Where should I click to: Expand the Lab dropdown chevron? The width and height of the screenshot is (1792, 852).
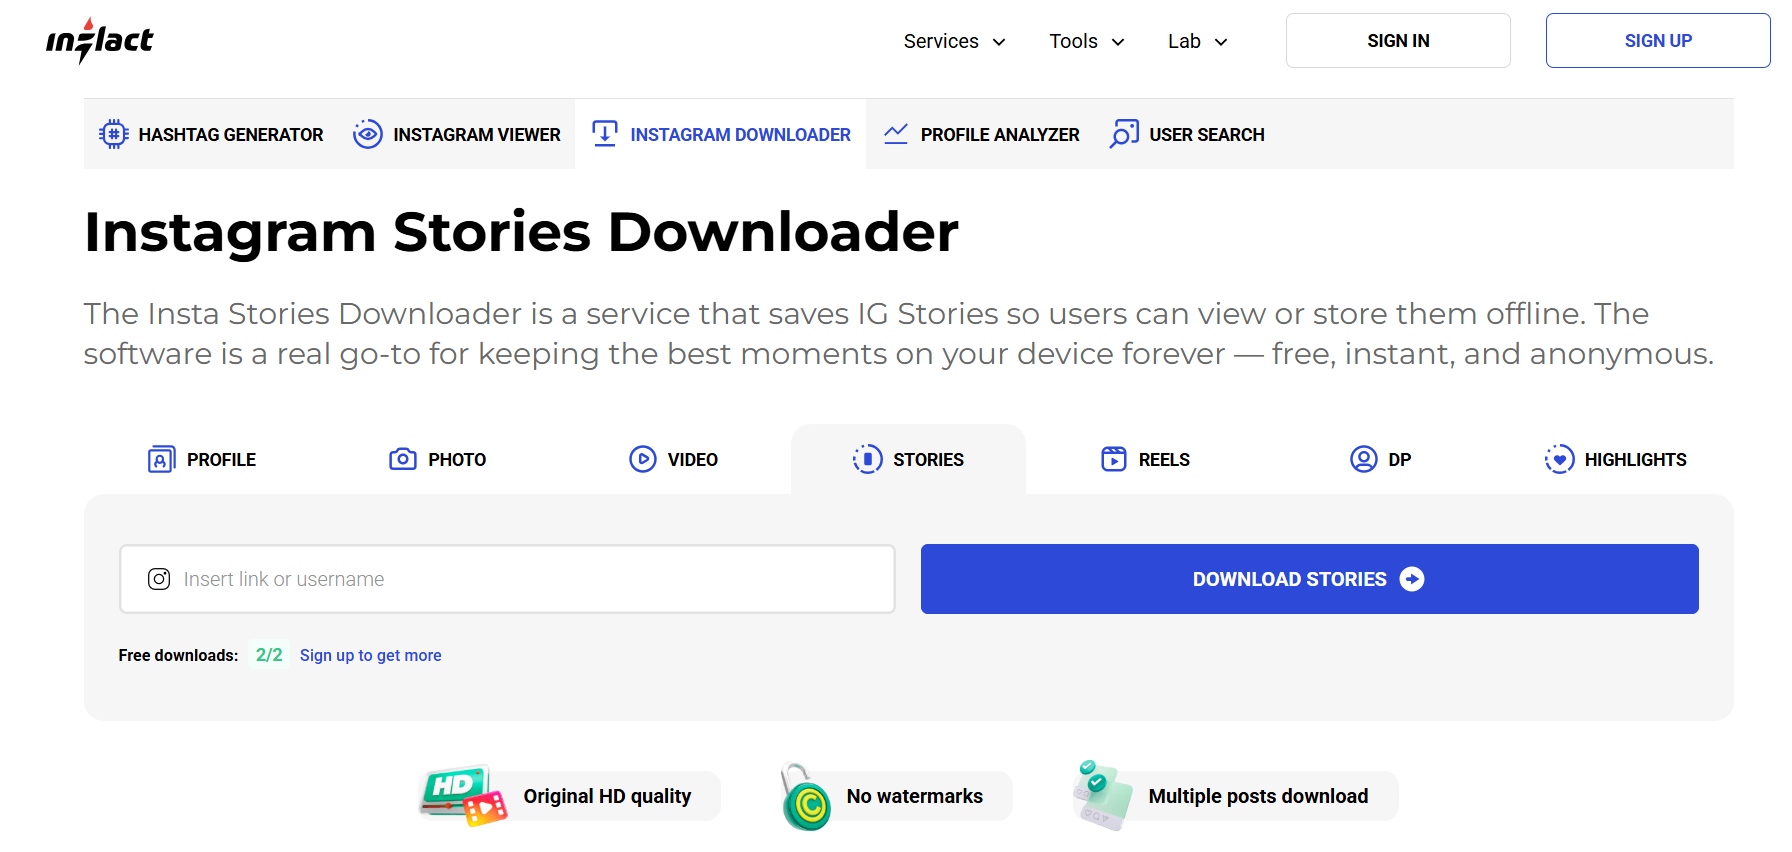[1221, 42]
